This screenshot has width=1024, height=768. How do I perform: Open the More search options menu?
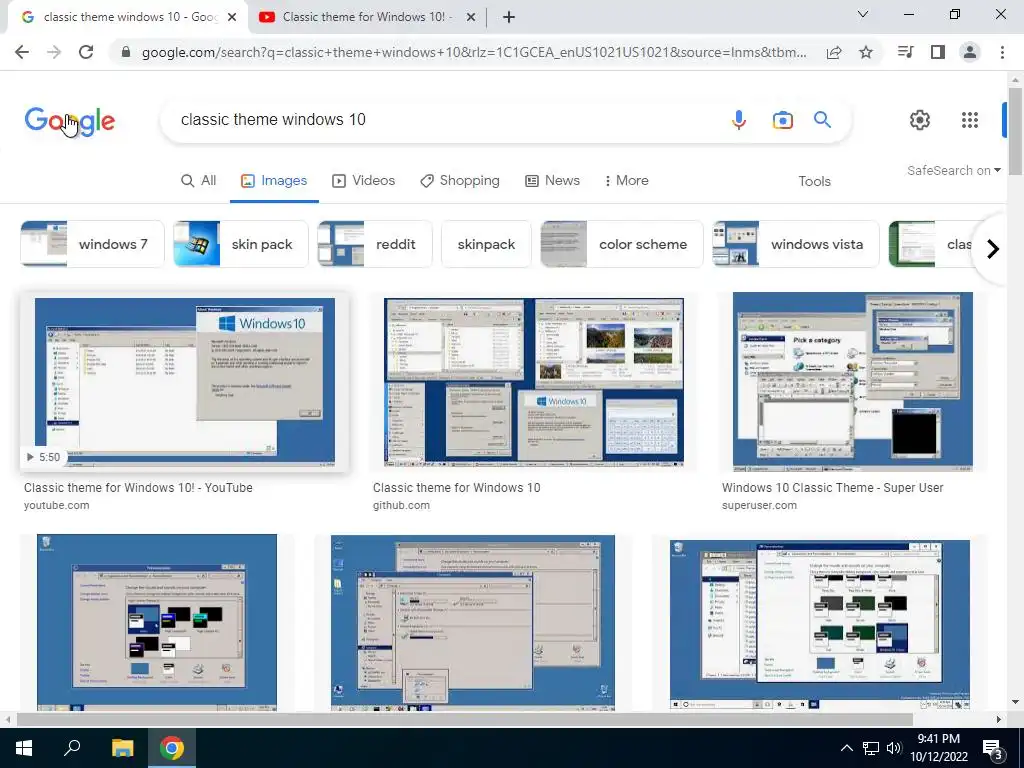[x=626, y=181]
